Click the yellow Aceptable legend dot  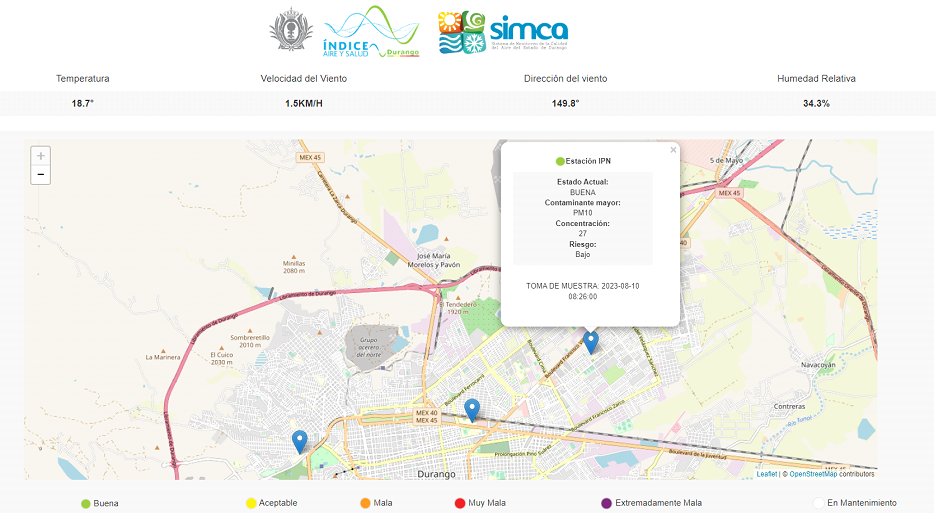(x=251, y=503)
